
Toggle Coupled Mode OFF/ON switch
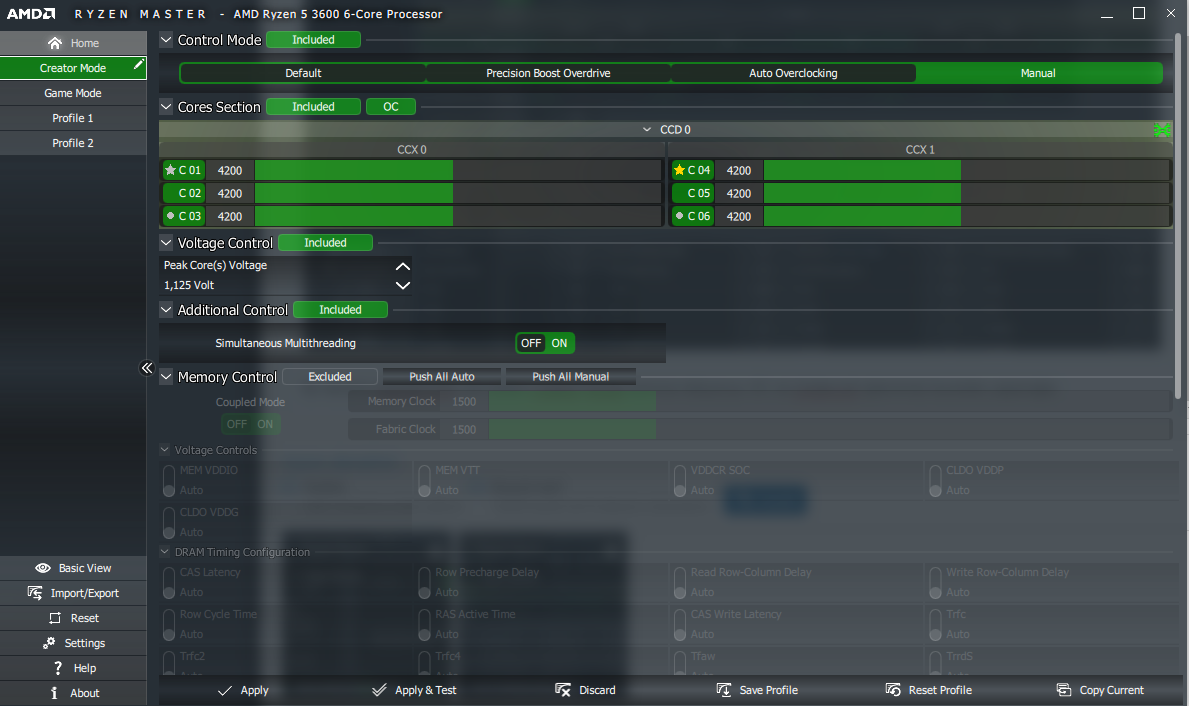tap(250, 425)
